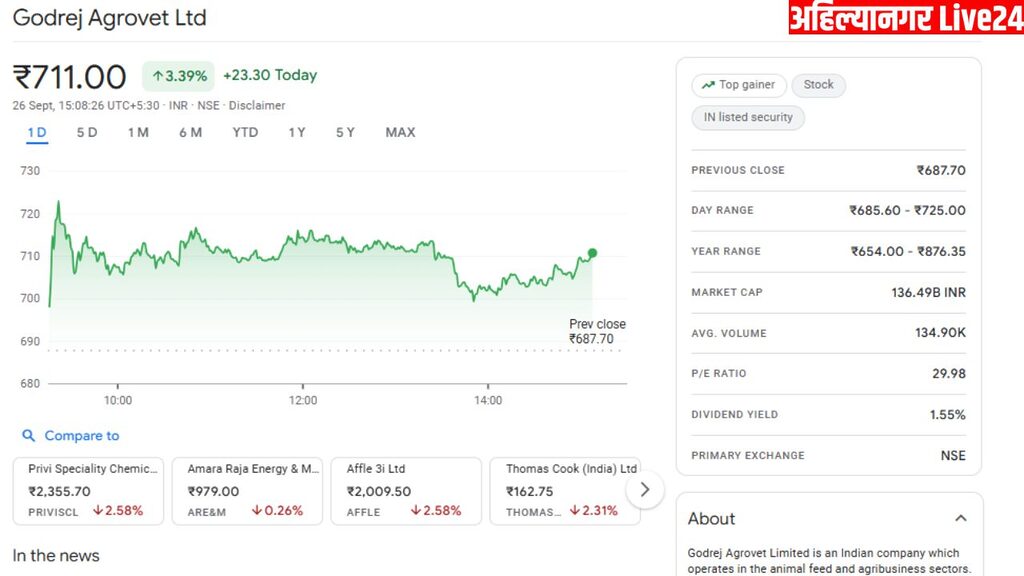Click the green current-price dot on chart
Viewport: 1024px width, 576px height.
[x=592, y=253]
